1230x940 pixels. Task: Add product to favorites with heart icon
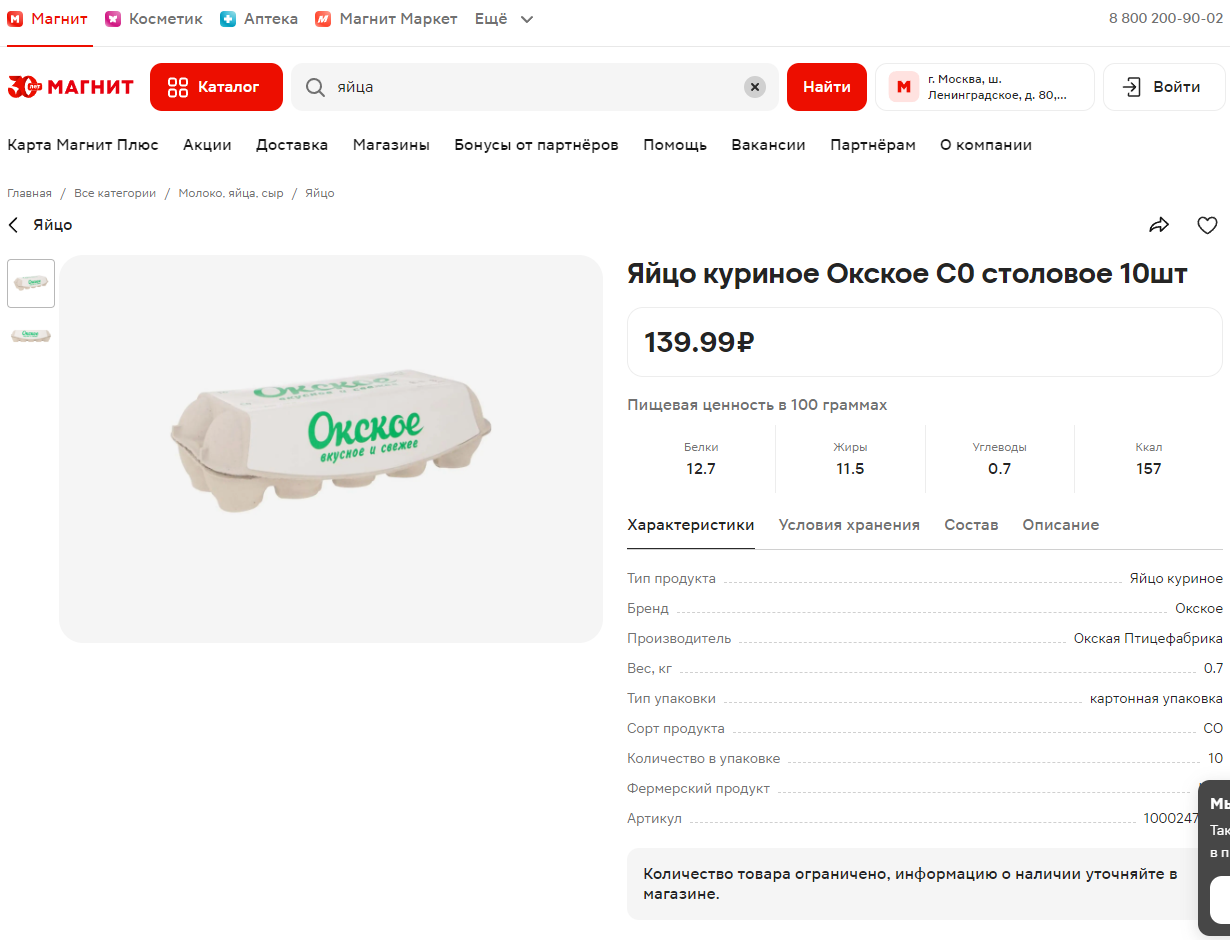tap(1207, 225)
